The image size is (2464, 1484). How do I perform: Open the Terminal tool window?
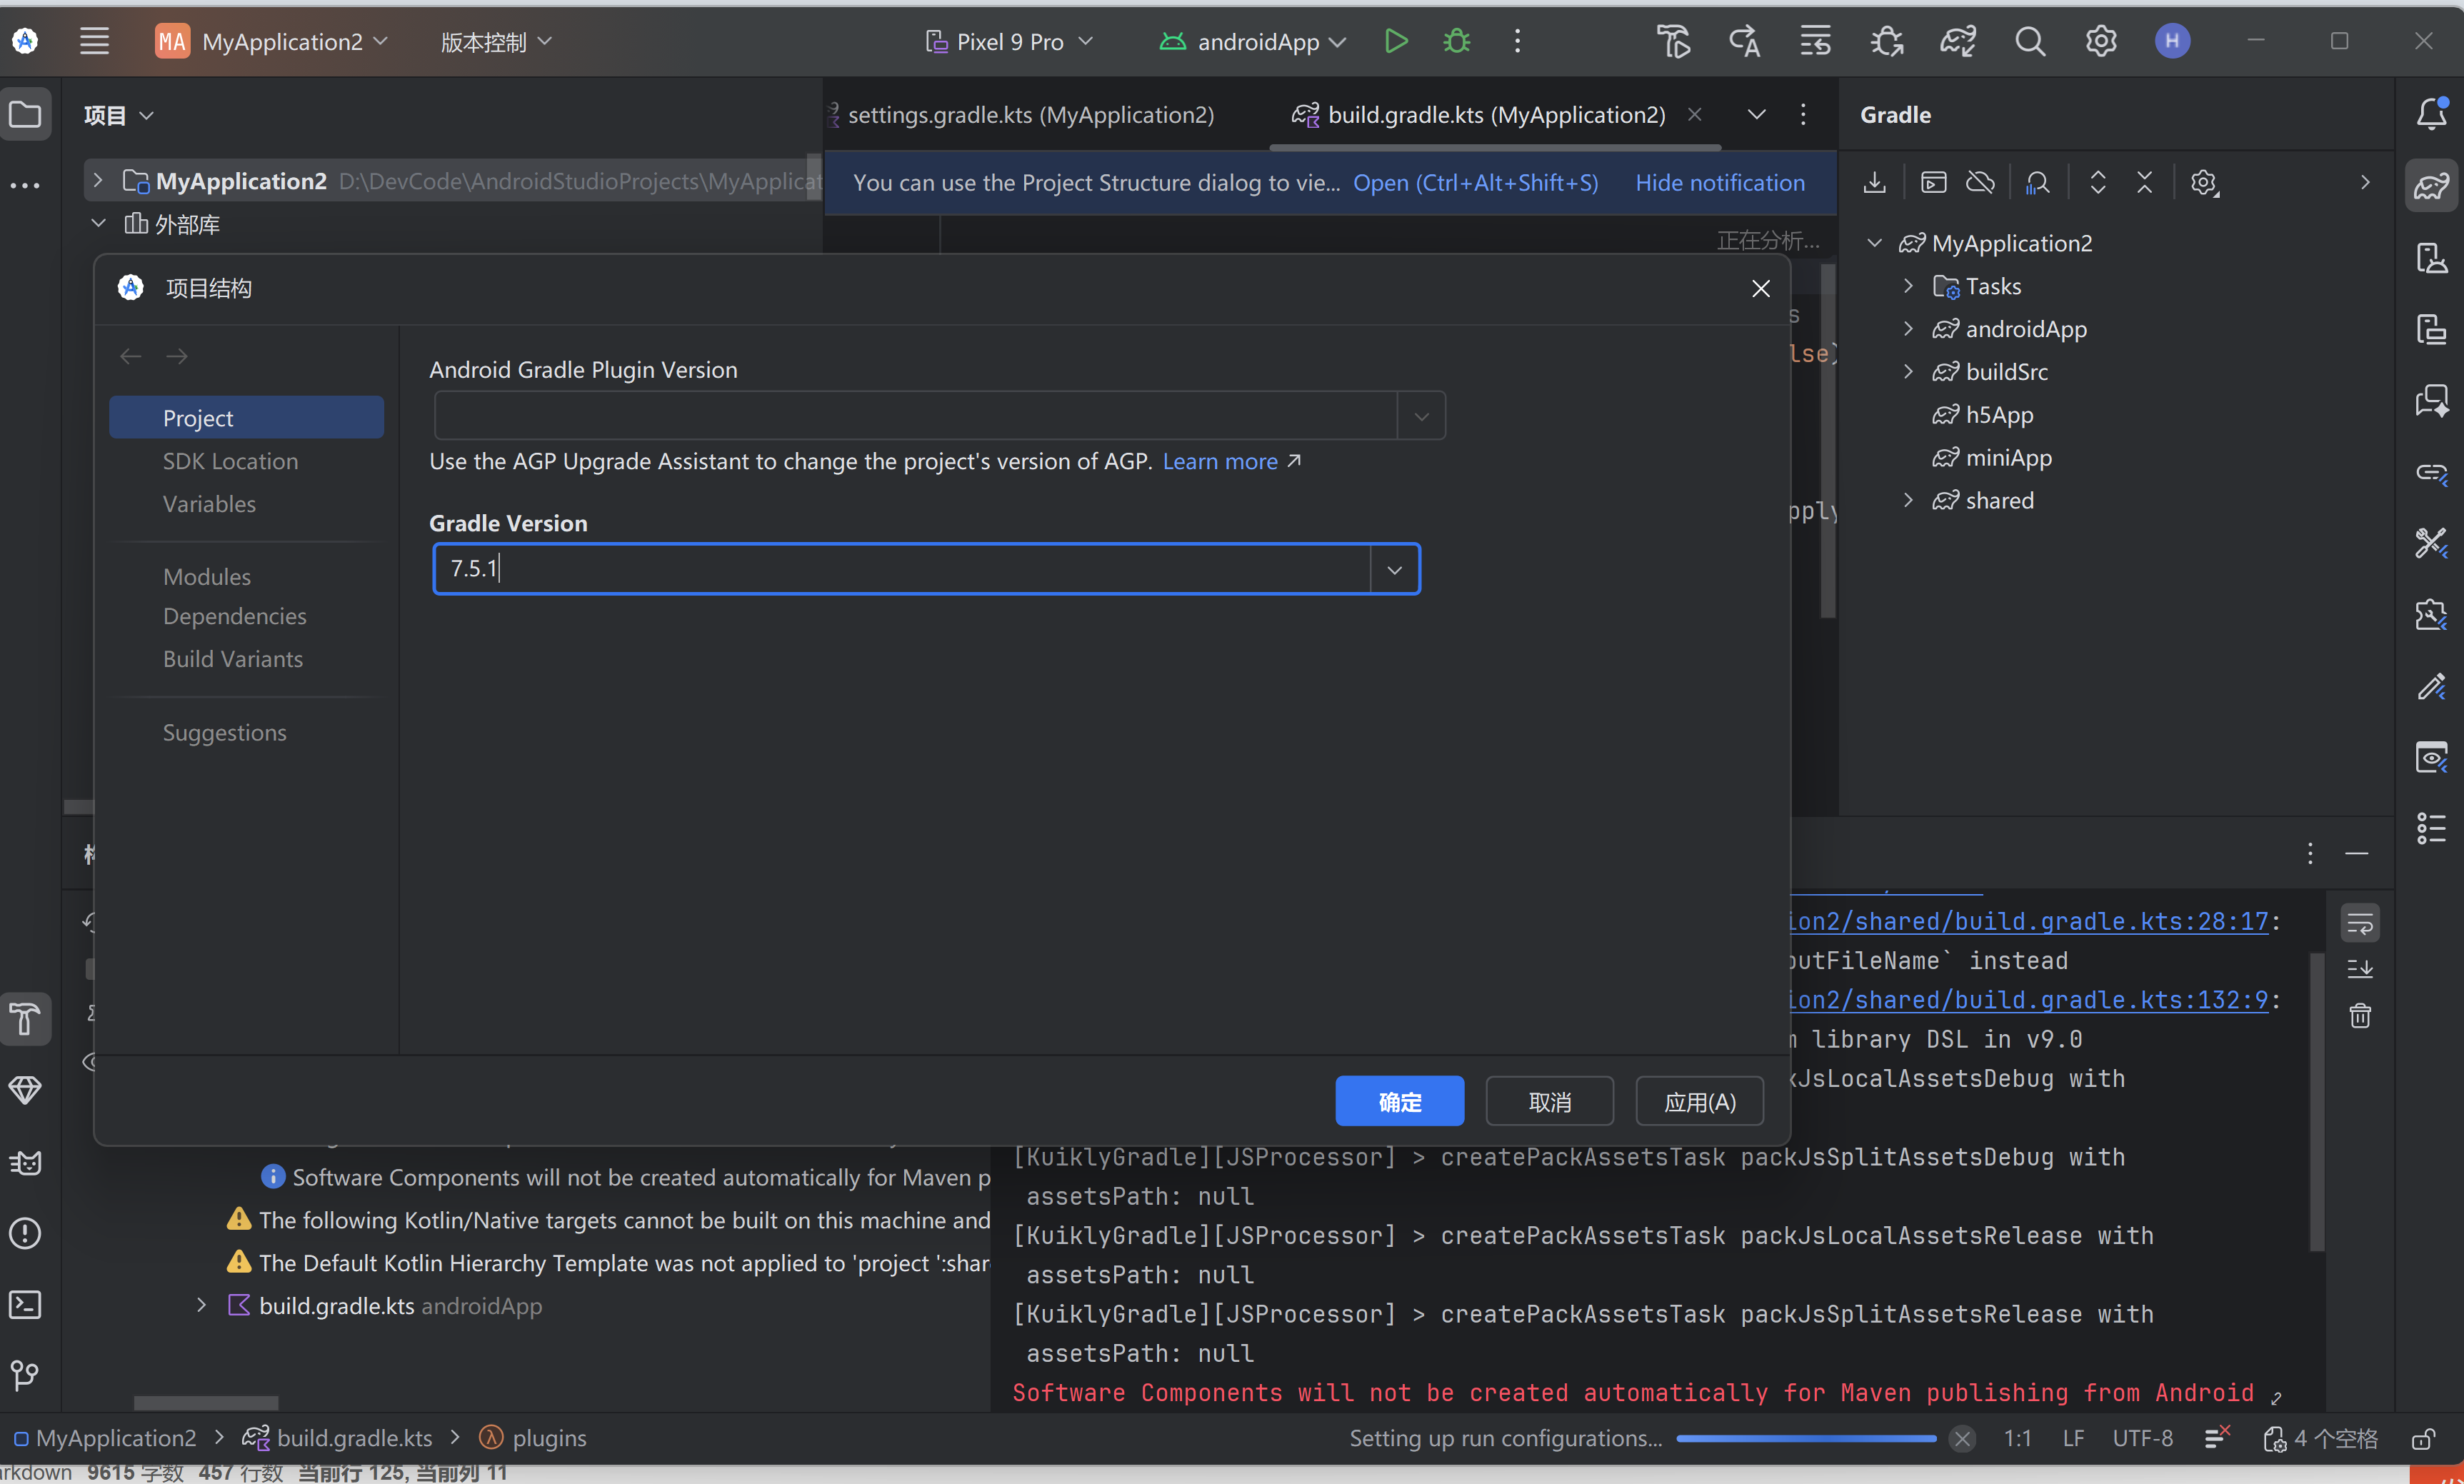pos(25,1304)
